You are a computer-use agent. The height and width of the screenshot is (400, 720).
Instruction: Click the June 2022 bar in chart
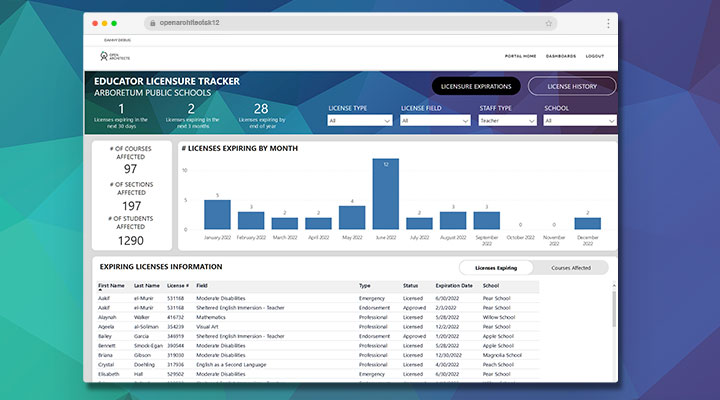tap(386, 194)
